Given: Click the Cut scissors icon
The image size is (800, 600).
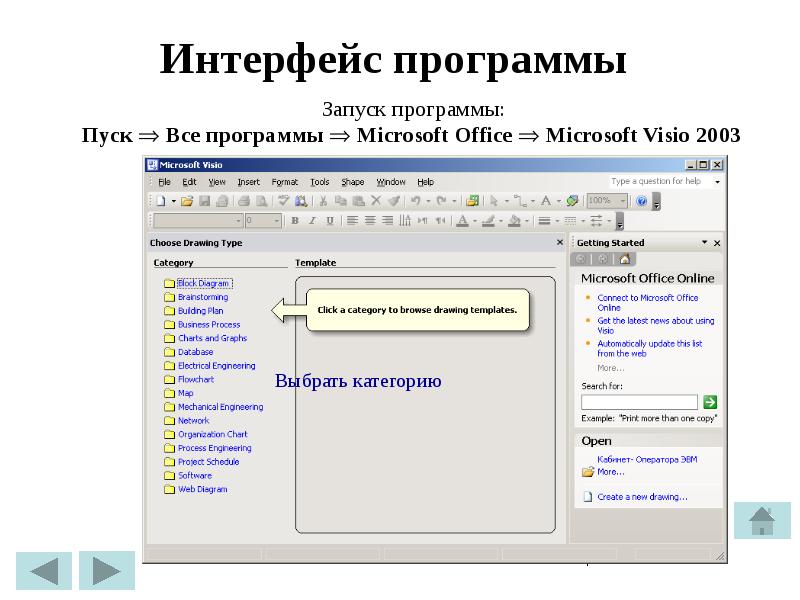Looking at the screenshot, I should coord(323,201).
